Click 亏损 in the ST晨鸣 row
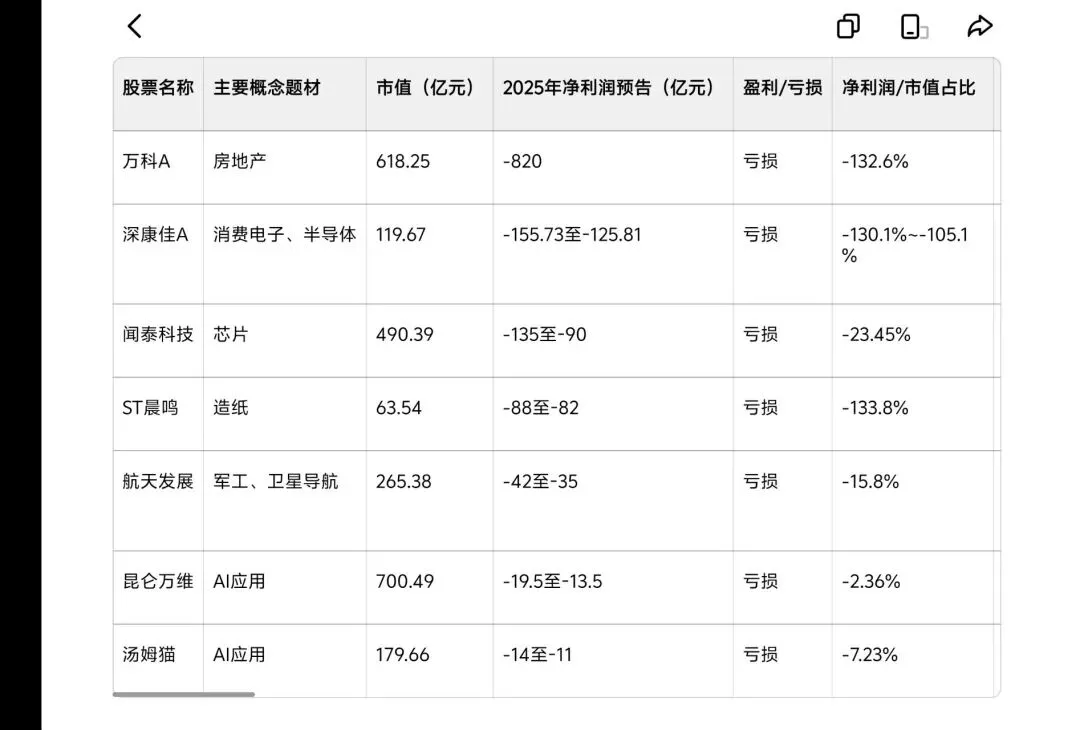The image size is (1080, 730). [x=760, y=408]
